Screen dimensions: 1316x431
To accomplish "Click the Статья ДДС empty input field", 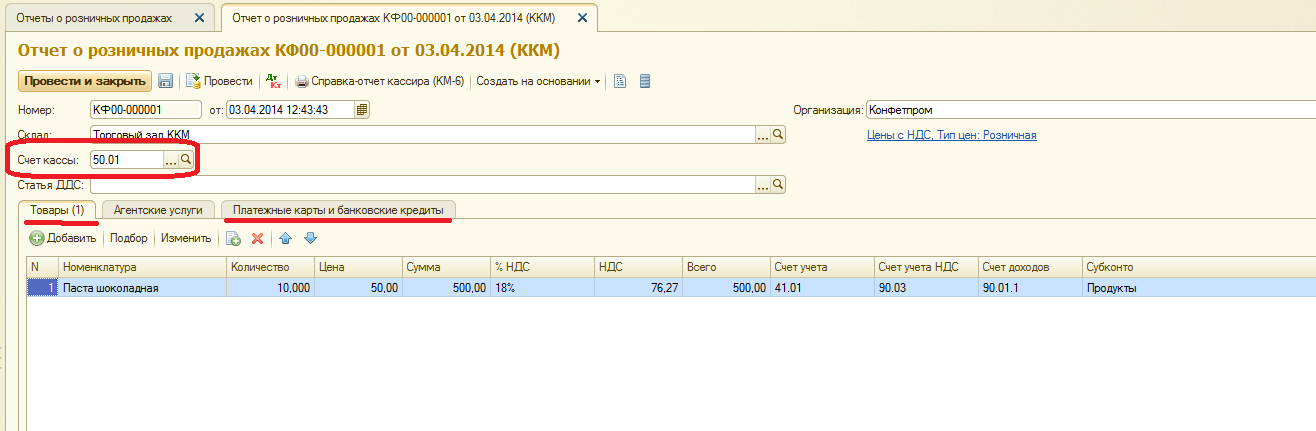I will click(422, 184).
